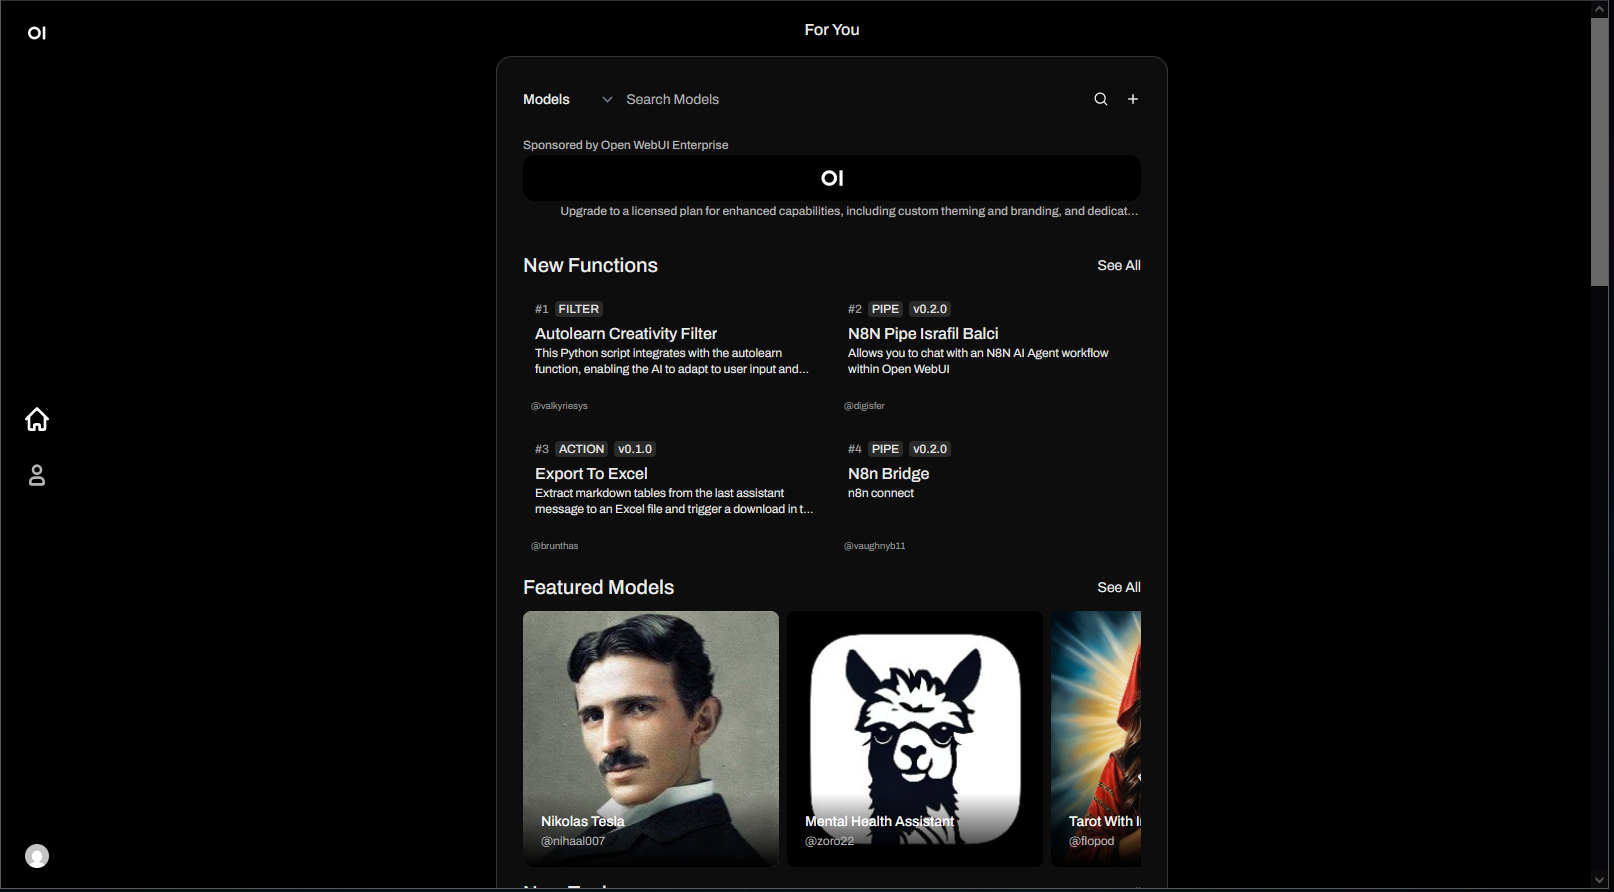This screenshot has width=1614, height=892.
Task: Click the OI logo in top-left corner
Action: [x=37, y=33]
